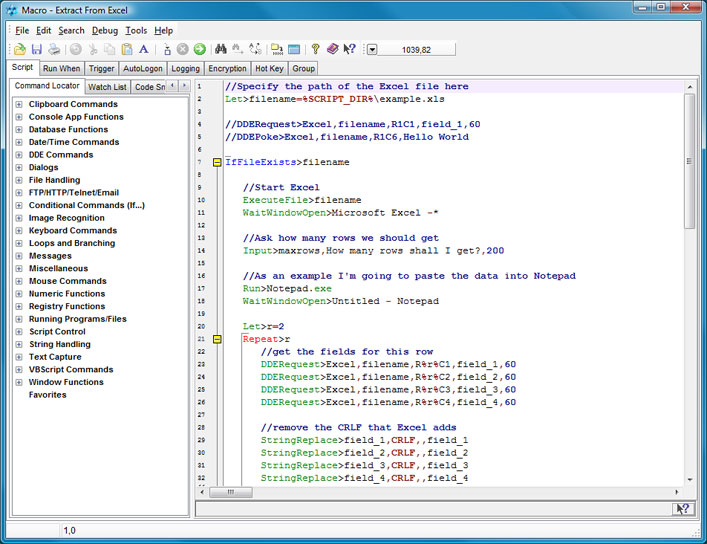Select the Code Snippets panel tab
Screen dimensions: 707x544
tap(149, 87)
